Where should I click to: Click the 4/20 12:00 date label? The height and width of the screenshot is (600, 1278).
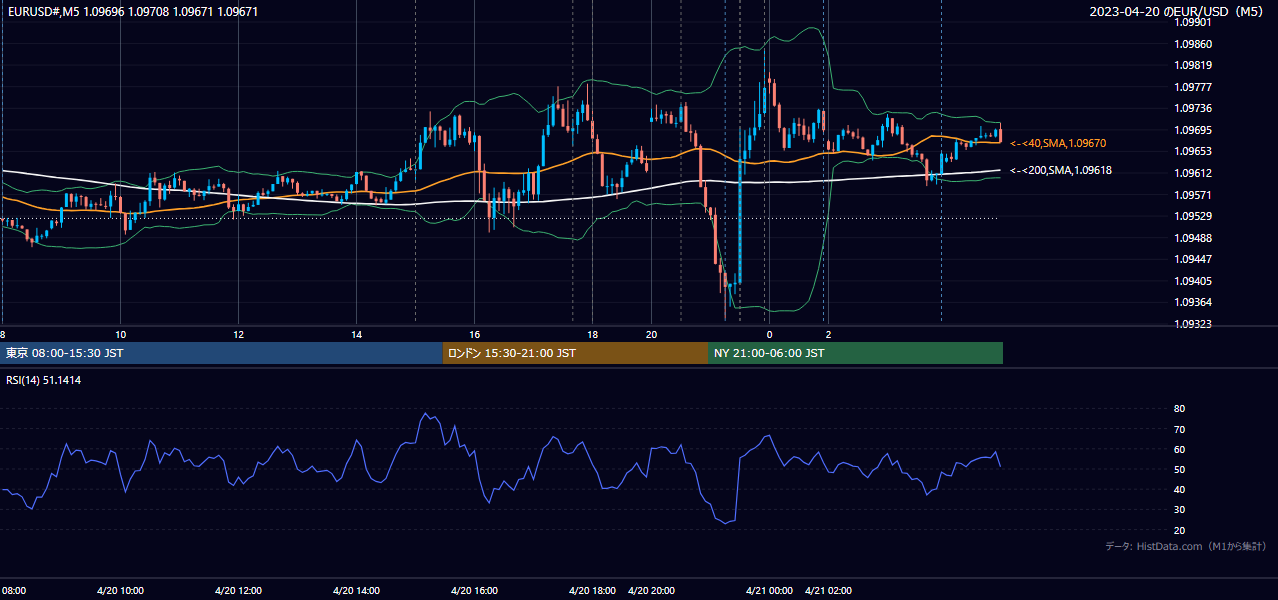pyautogui.click(x=238, y=591)
